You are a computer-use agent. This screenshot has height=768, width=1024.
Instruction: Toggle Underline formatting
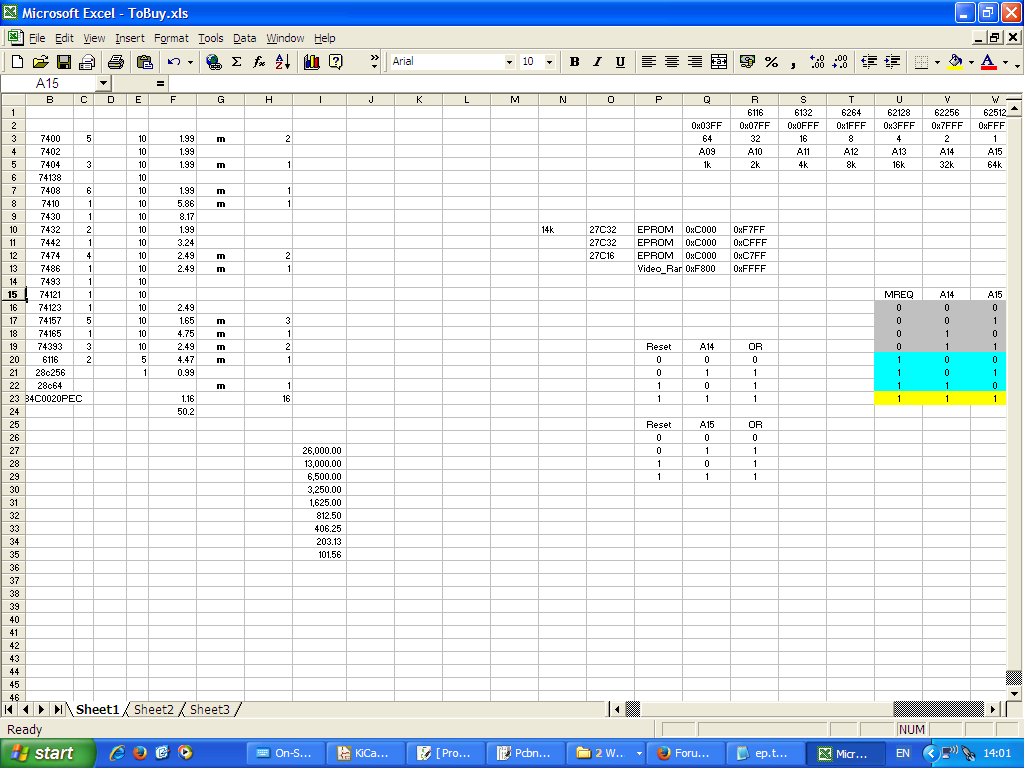pos(620,62)
